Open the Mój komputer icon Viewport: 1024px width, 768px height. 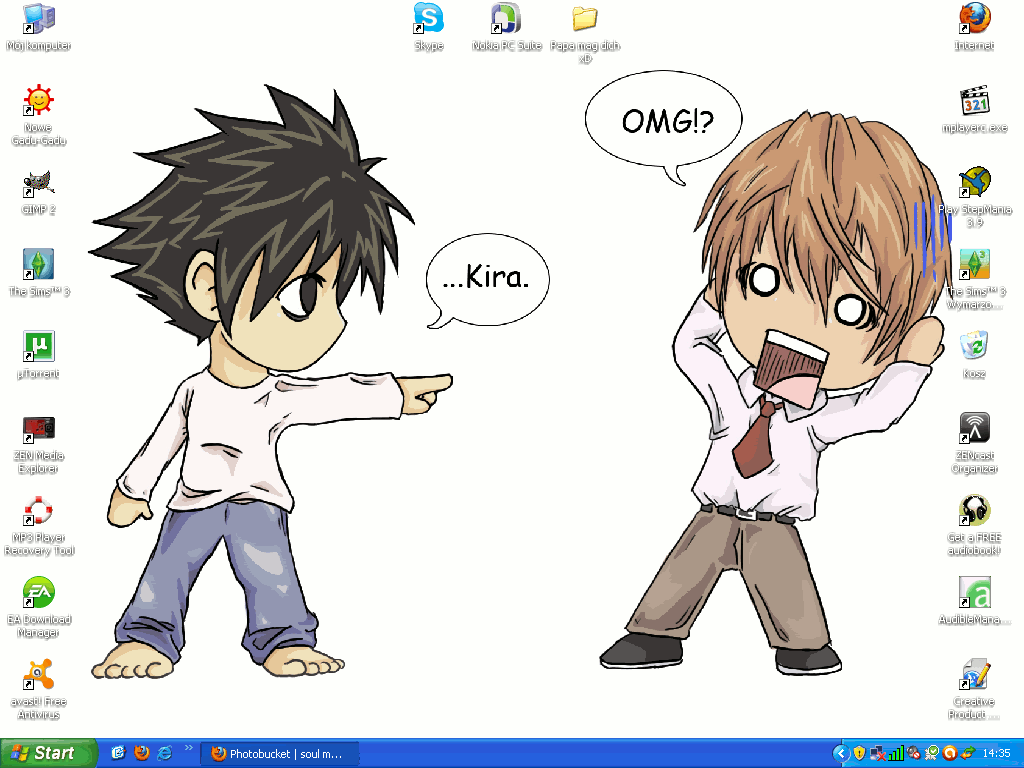38,18
